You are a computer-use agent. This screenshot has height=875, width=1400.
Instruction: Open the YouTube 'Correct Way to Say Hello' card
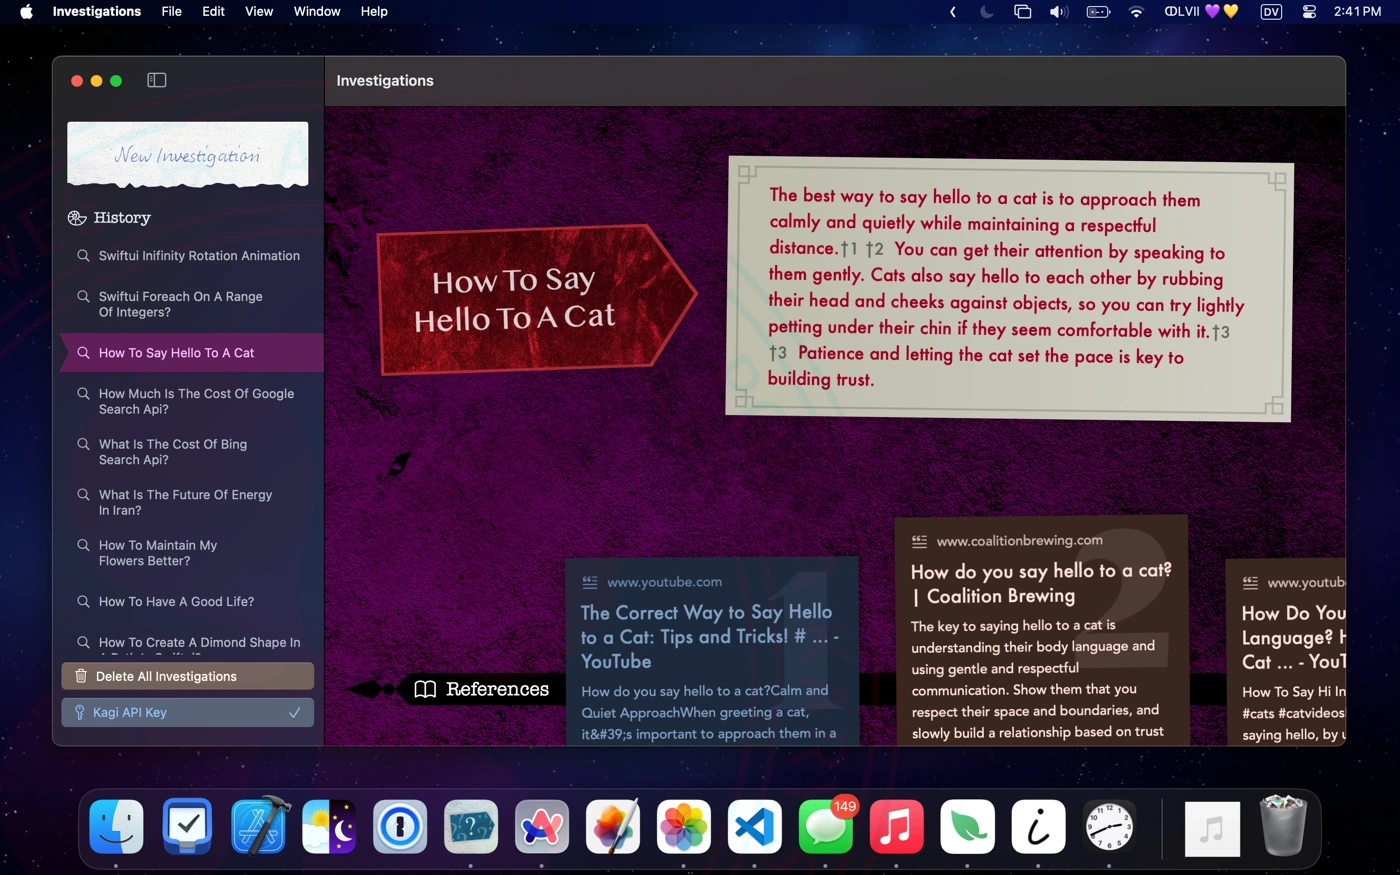pyautogui.click(x=711, y=650)
